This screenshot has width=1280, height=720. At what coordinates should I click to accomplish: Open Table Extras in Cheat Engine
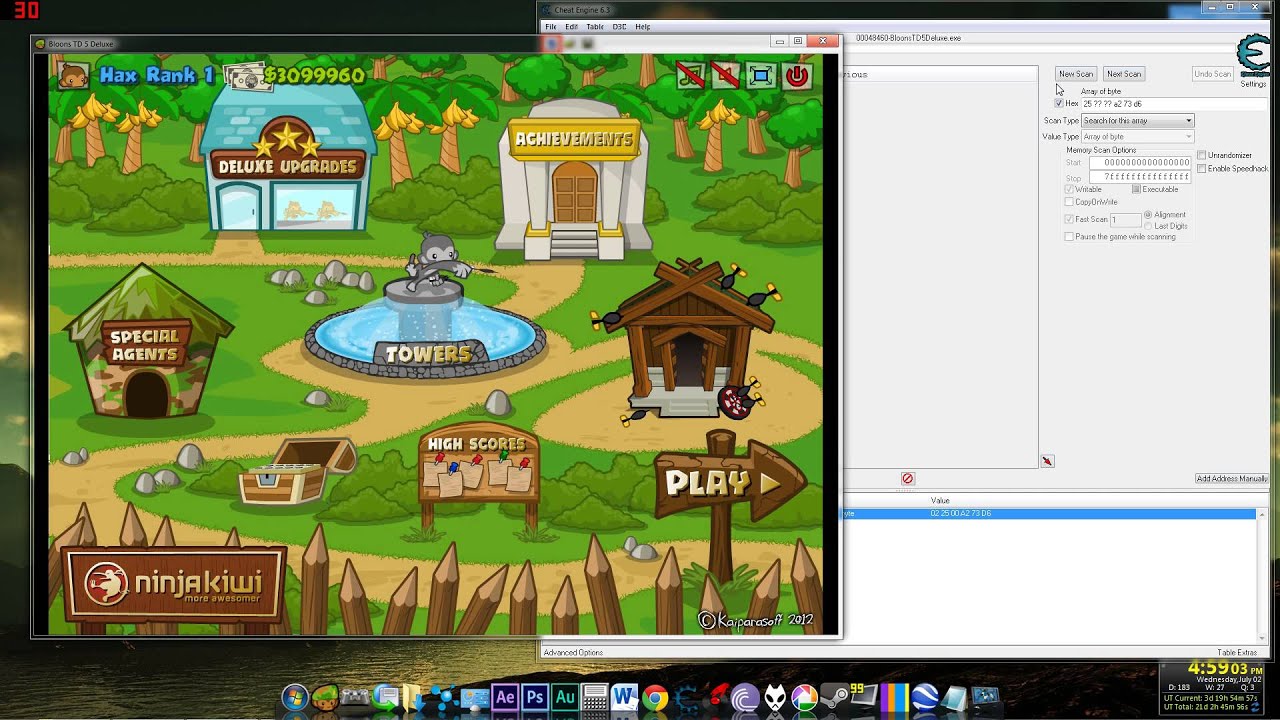tap(1237, 653)
